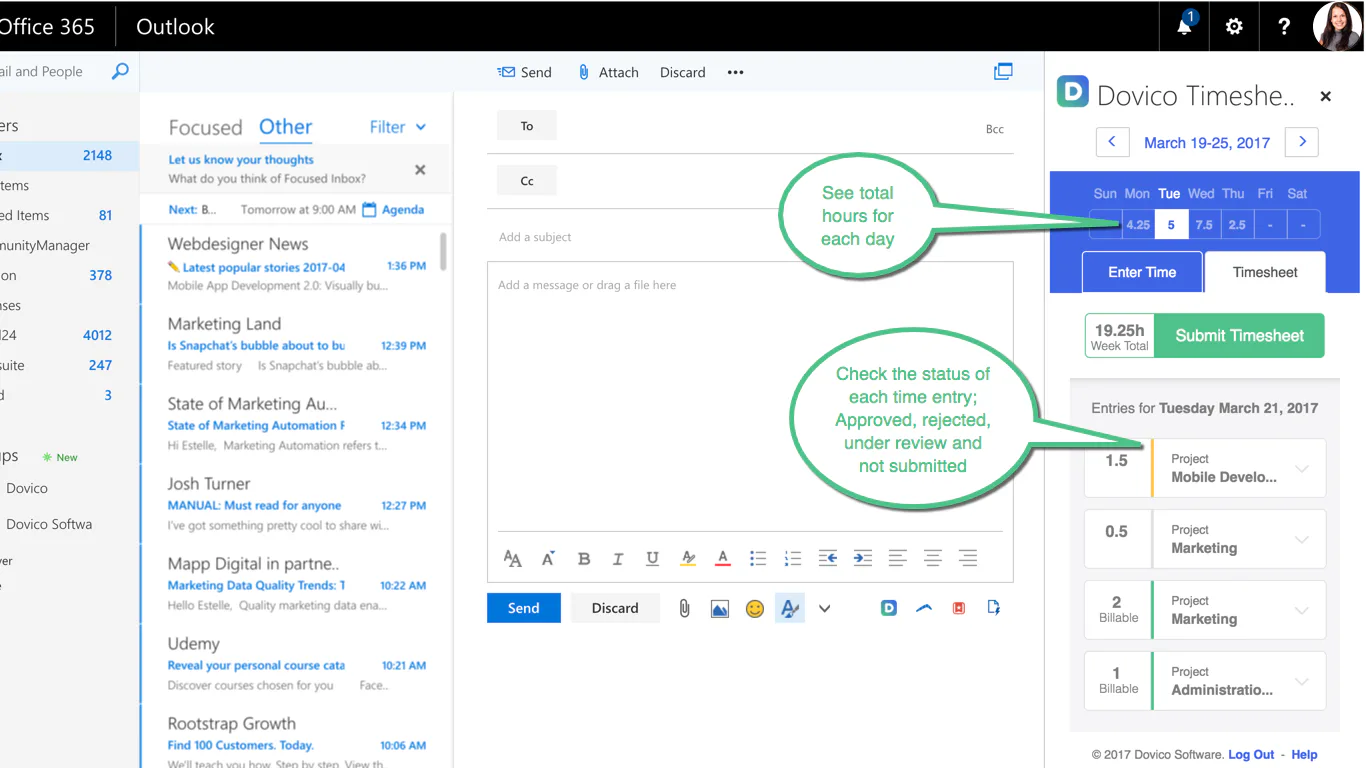This screenshot has height=768, width=1366.
Task: Switch to the Other inbox tab
Action: [x=286, y=127]
